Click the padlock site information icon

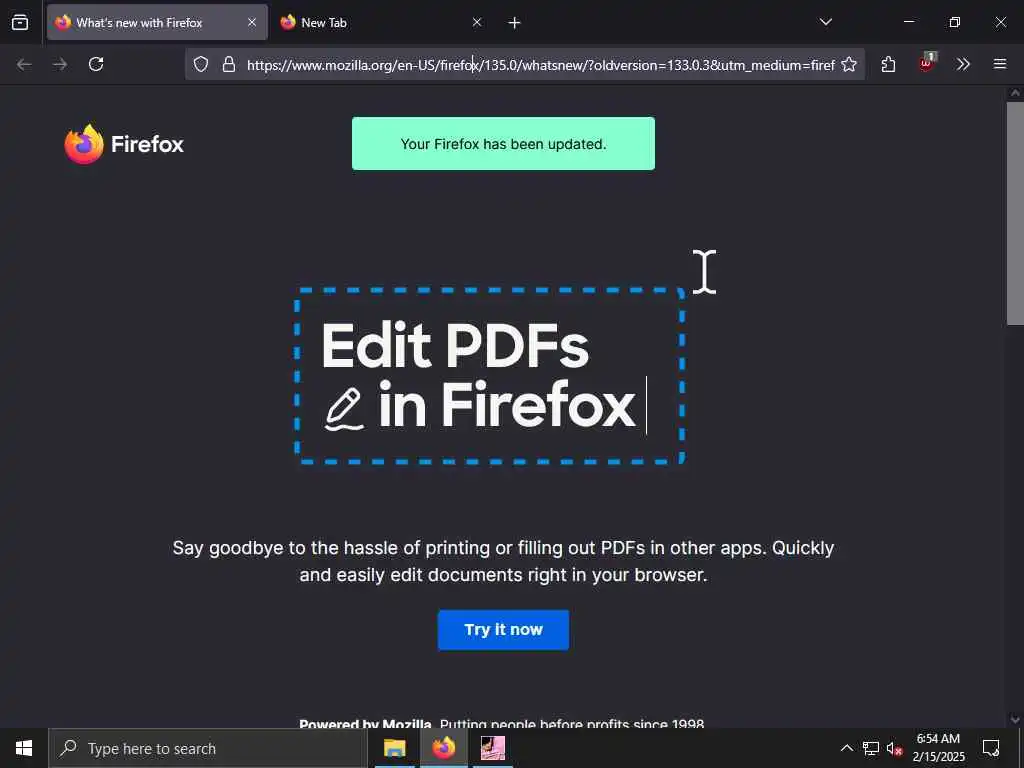(x=229, y=64)
